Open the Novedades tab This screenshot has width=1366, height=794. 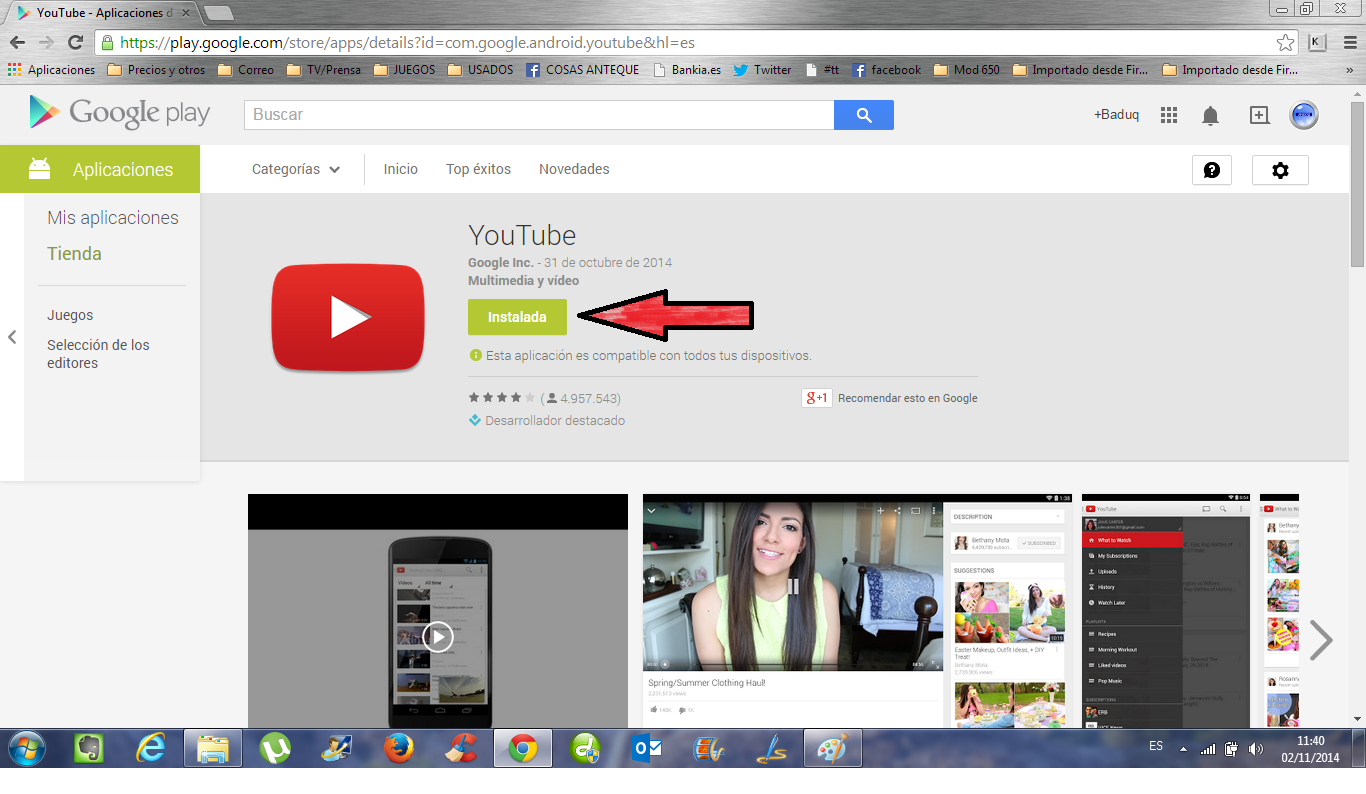(574, 170)
